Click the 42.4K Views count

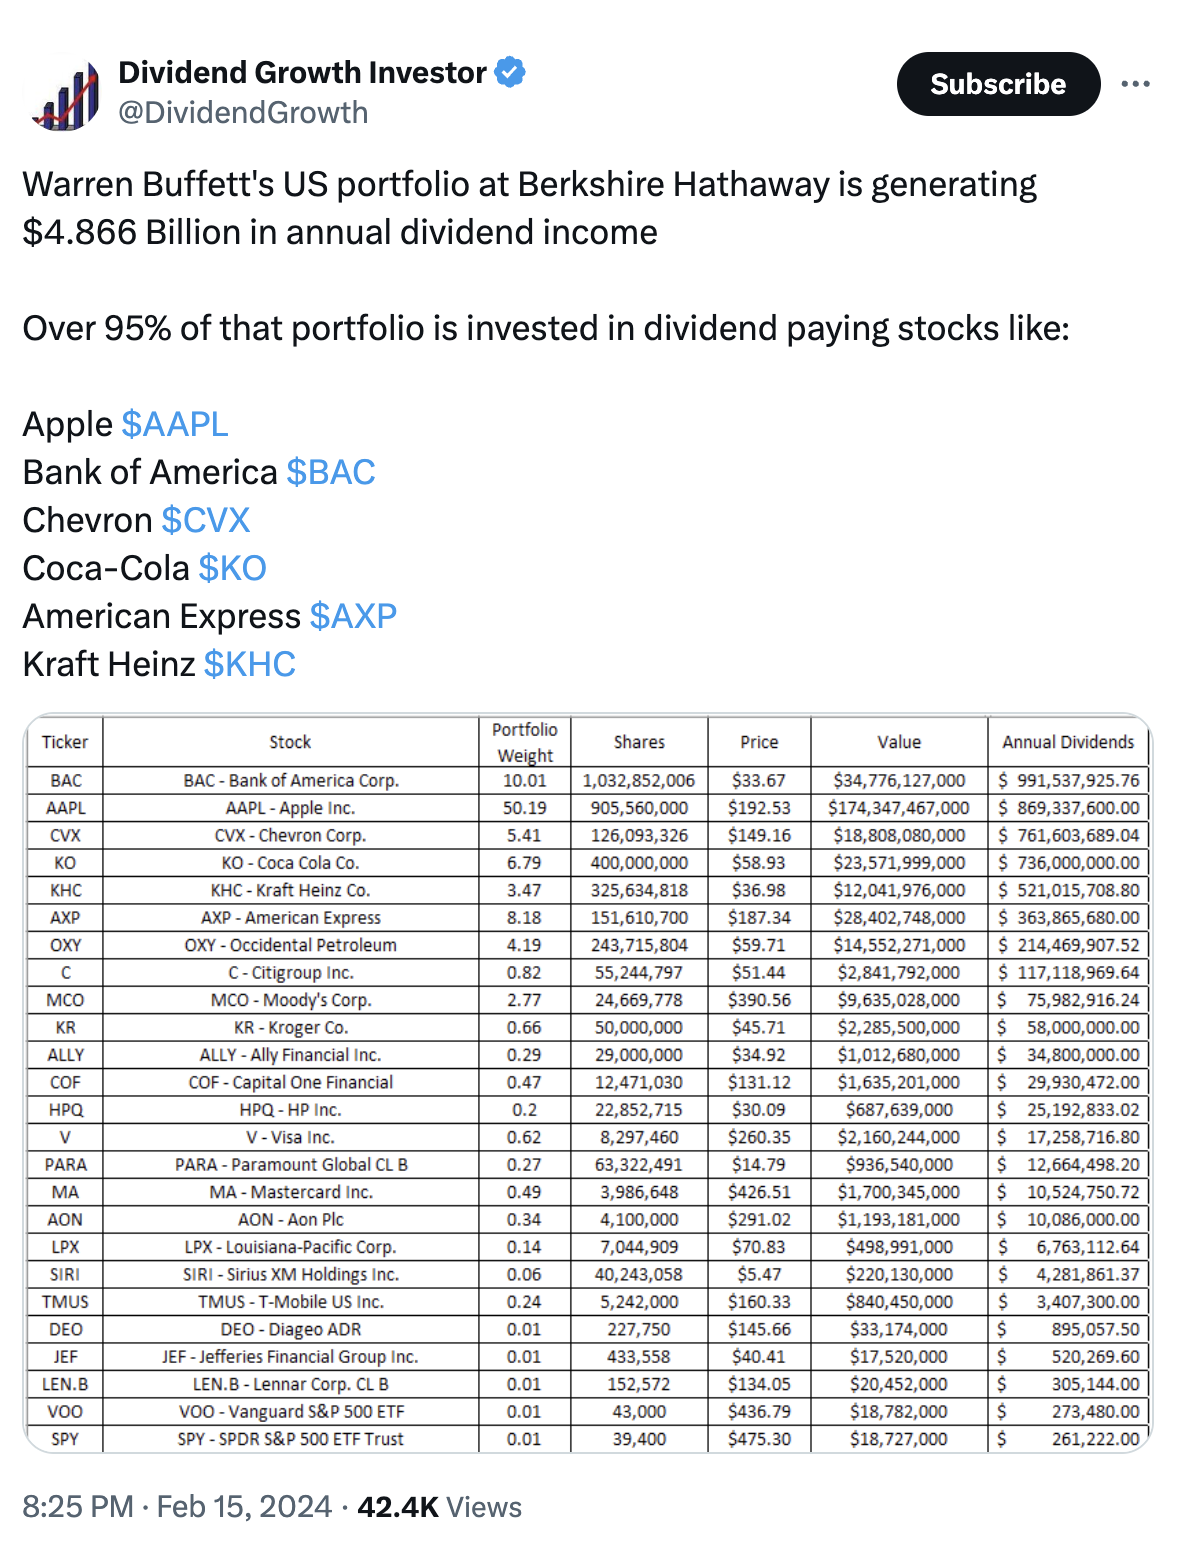coord(439,1507)
